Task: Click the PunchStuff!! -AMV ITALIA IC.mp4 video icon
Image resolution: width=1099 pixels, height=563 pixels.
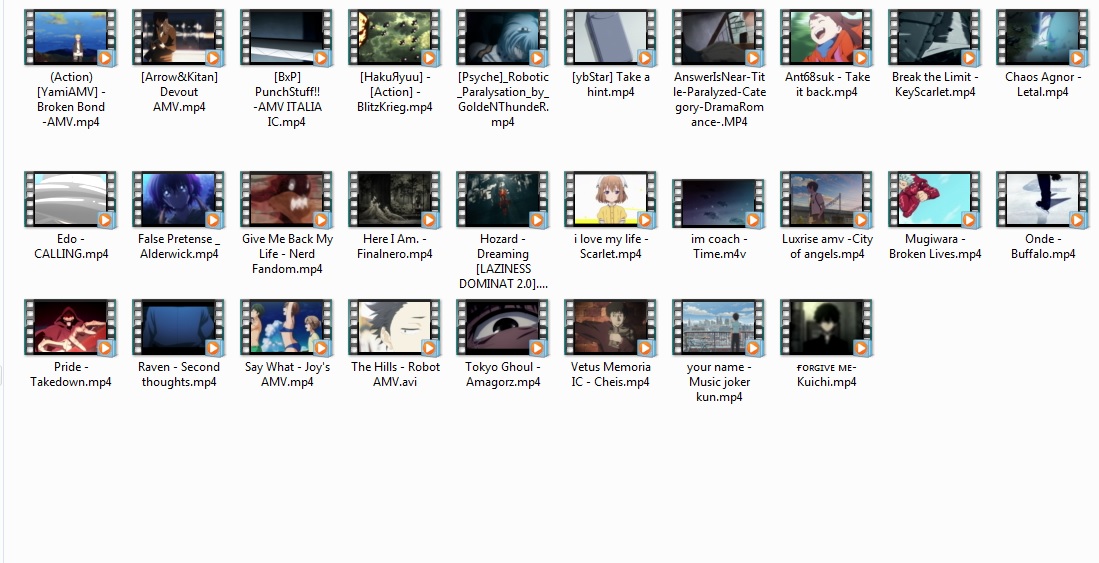Action: pyautogui.click(x=286, y=38)
